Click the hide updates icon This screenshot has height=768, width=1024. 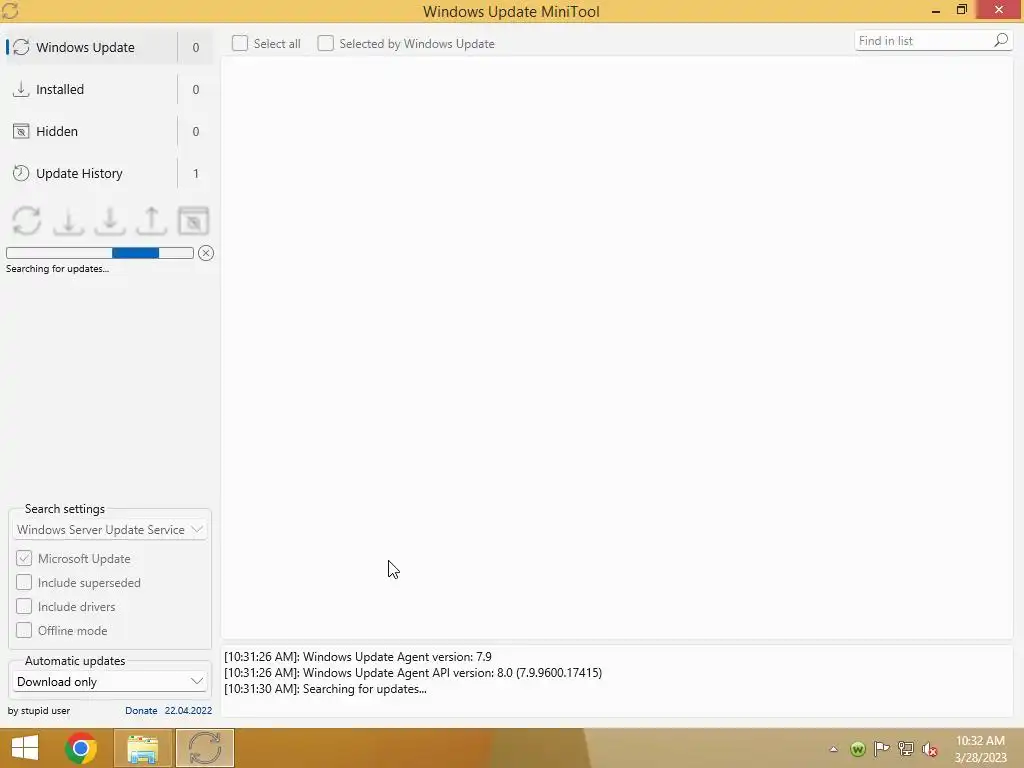[x=193, y=221]
